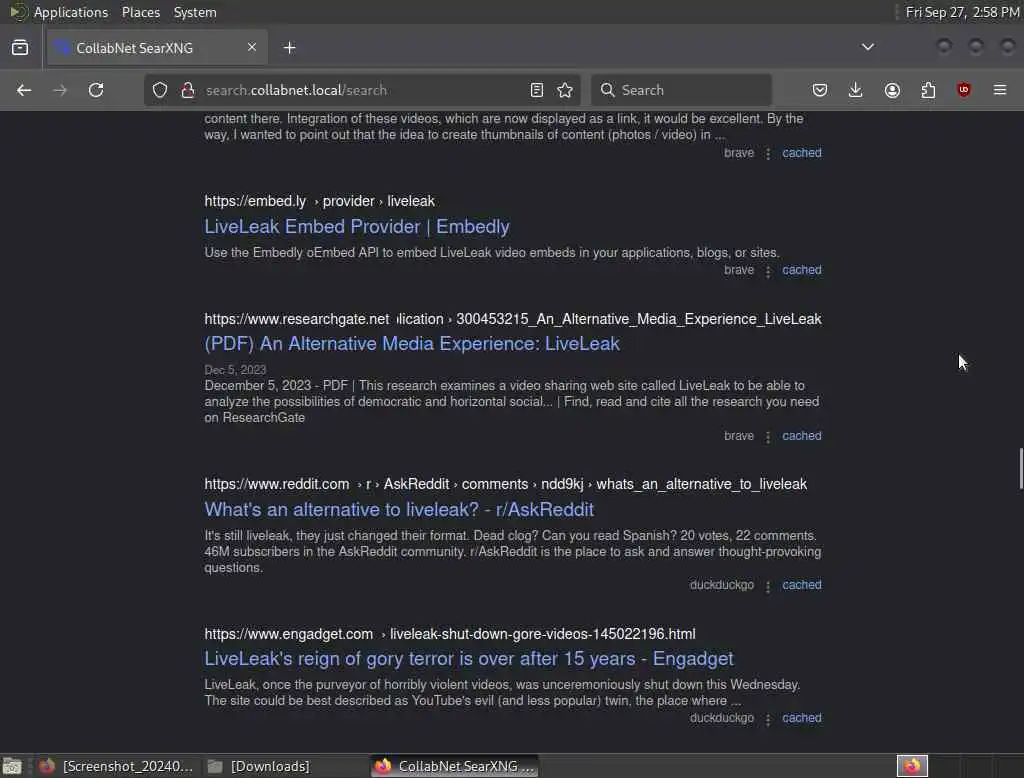Click the brave label under Embedly result

coord(739,270)
